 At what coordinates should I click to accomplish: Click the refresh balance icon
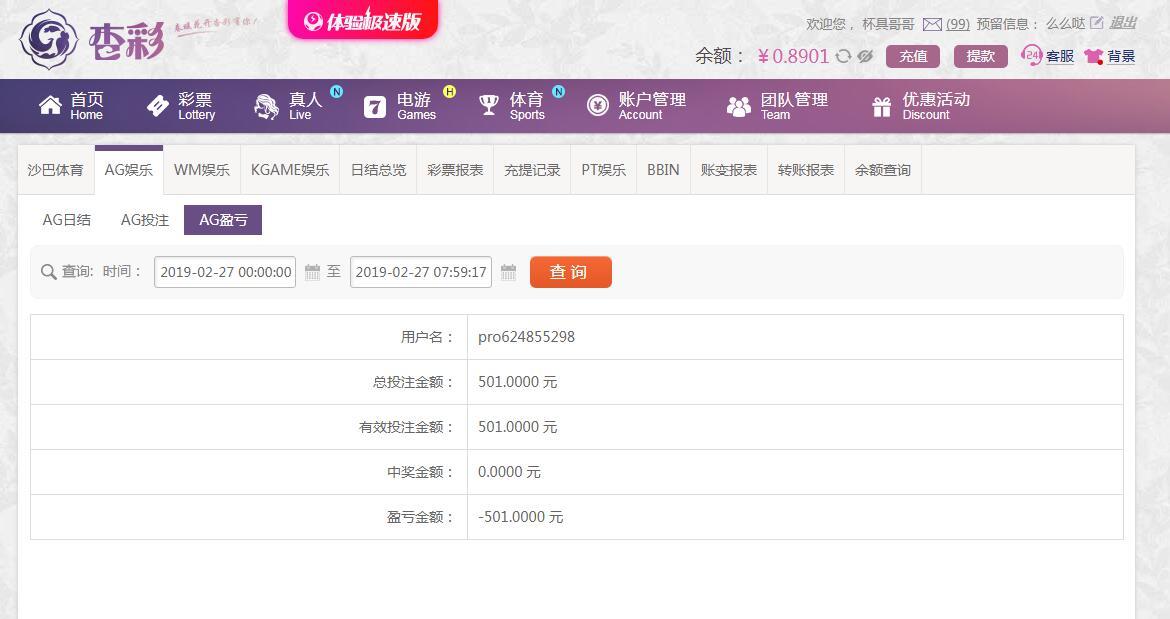pos(843,56)
